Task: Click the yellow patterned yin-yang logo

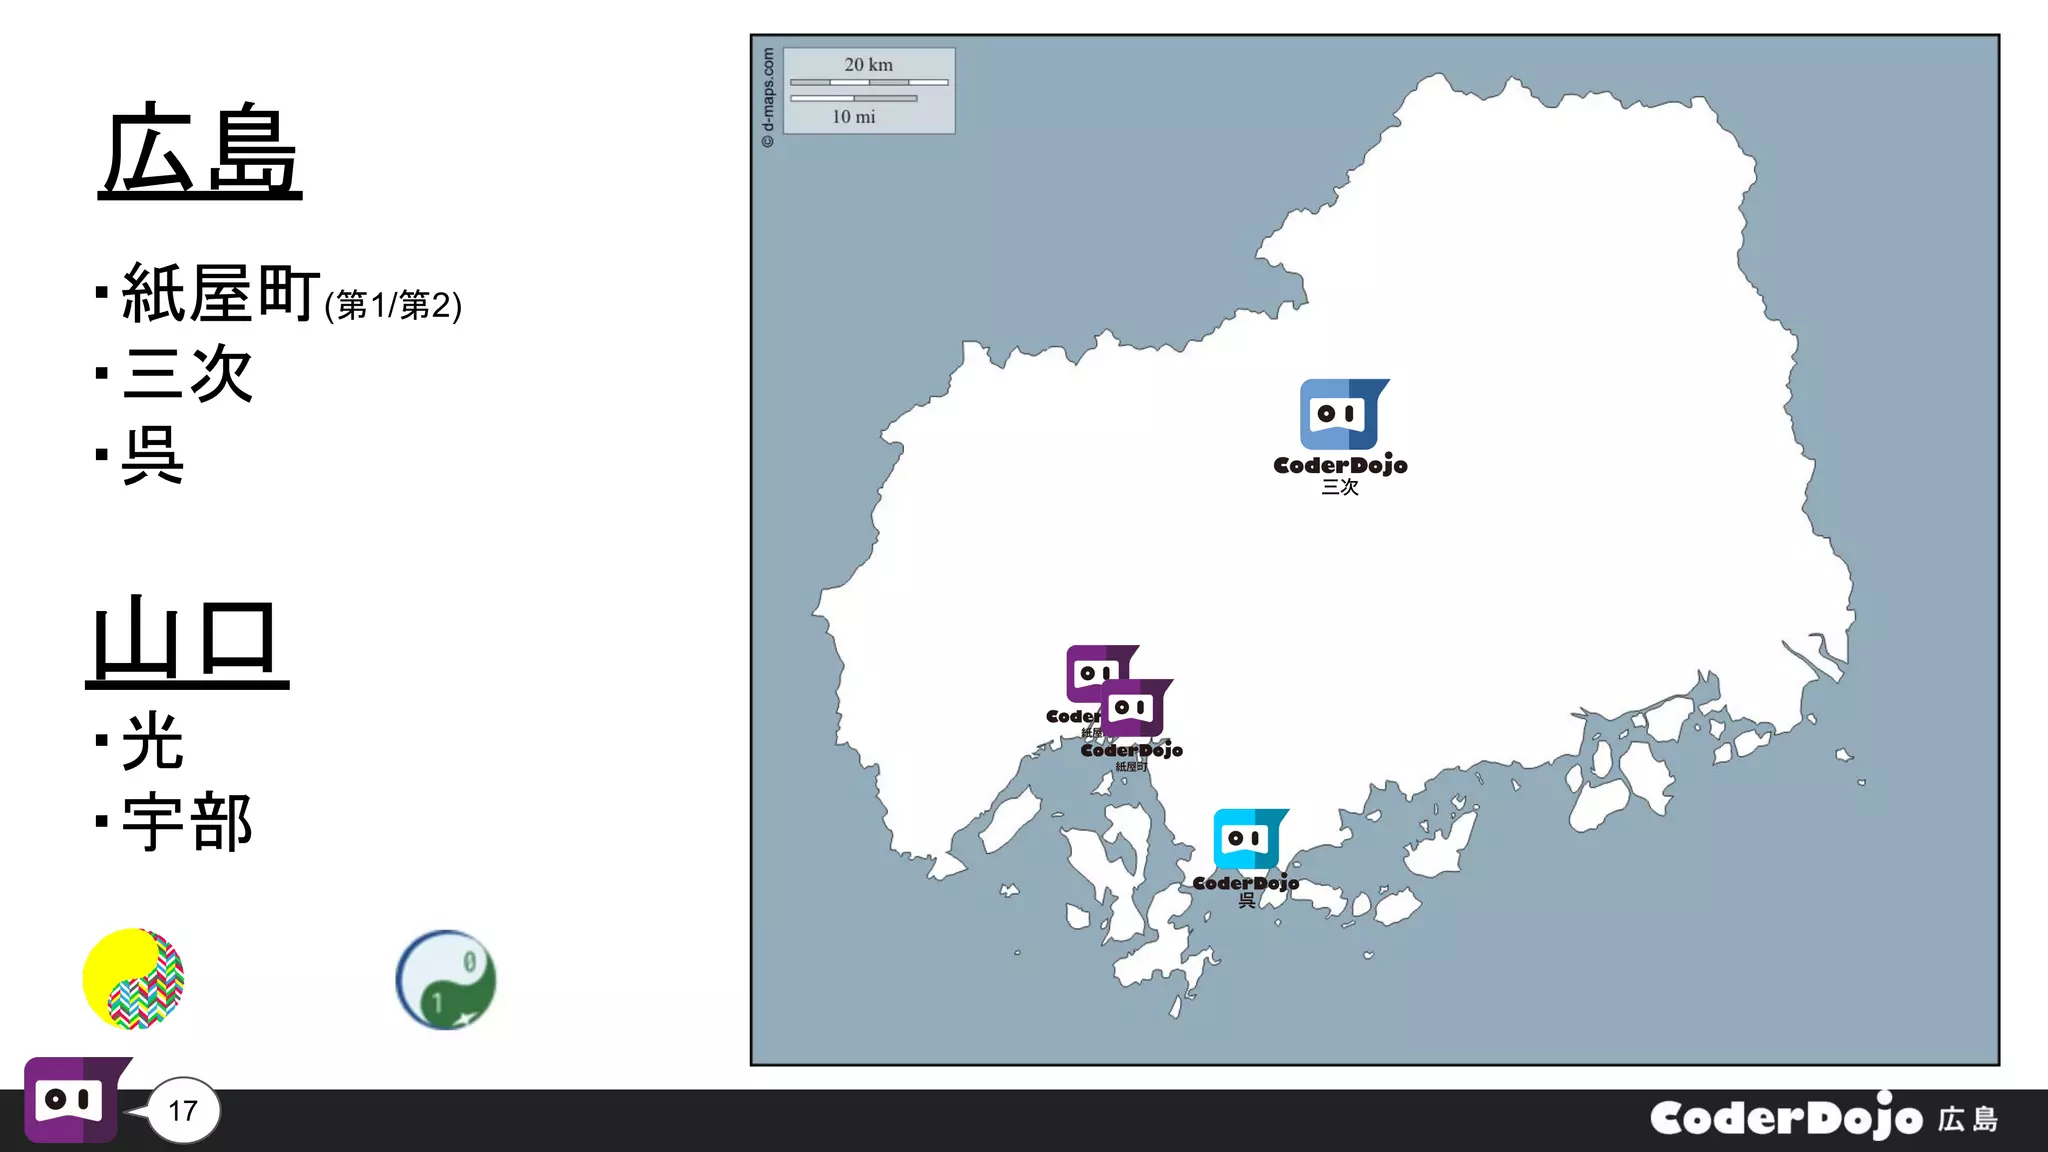Action: coord(134,979)
